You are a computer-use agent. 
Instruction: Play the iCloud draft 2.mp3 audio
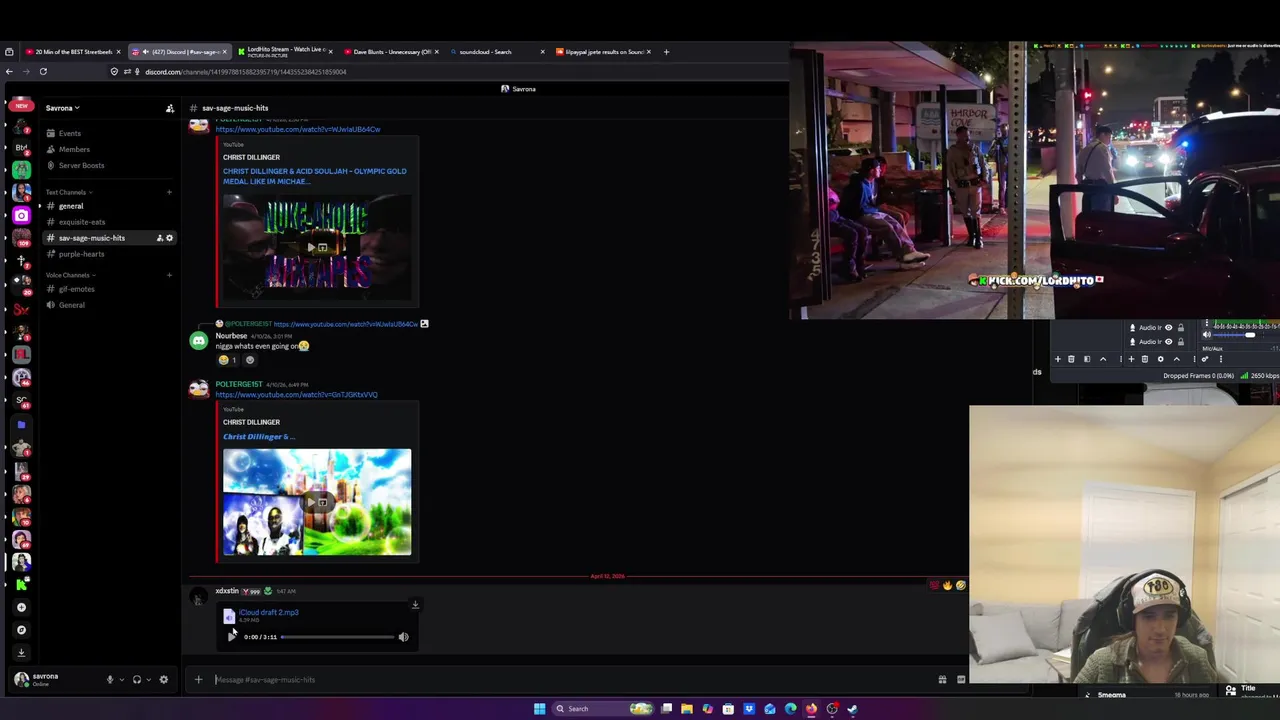(232, 636)
